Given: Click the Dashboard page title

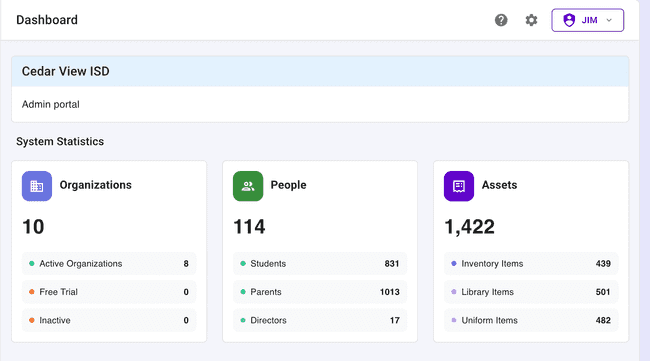Looking at the screenshot, I should point(47,20).
